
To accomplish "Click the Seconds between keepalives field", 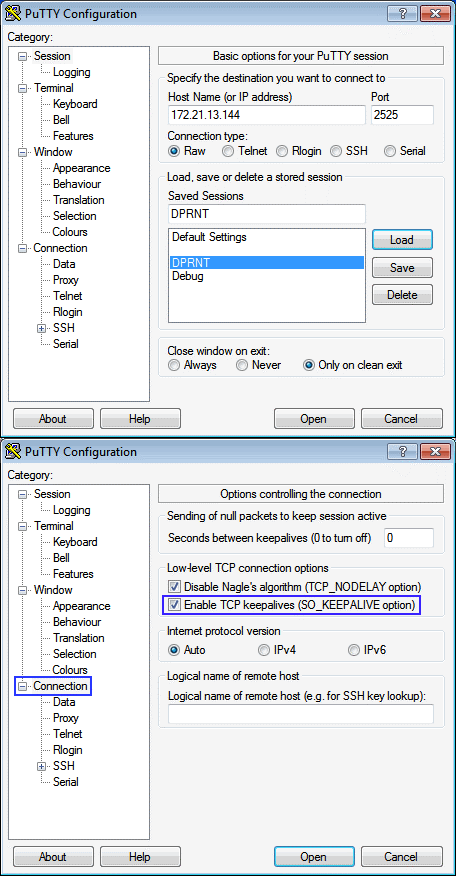I will point(409,538).
